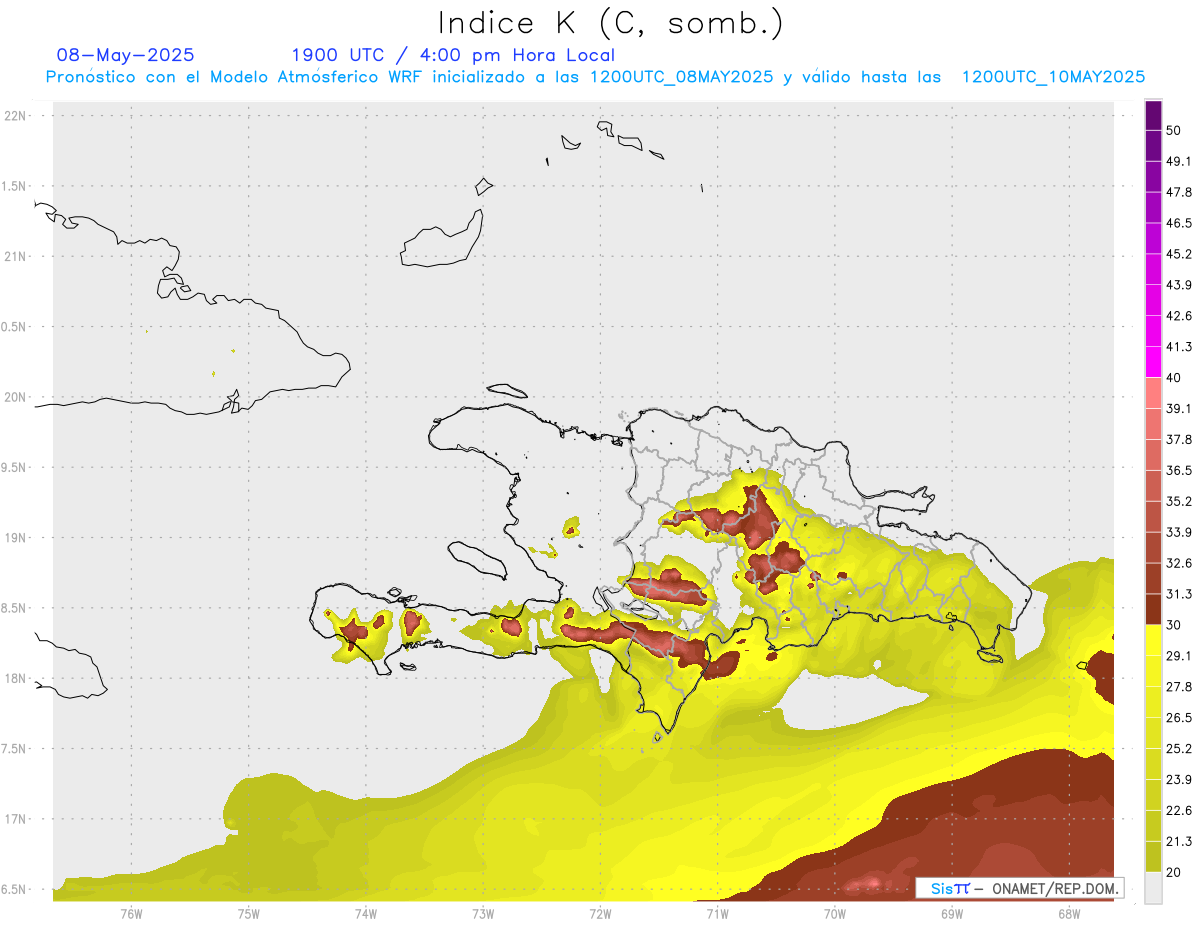1200x927 pixels.
Task: Click the "17N" latitude label
Action: pos(15,819)
